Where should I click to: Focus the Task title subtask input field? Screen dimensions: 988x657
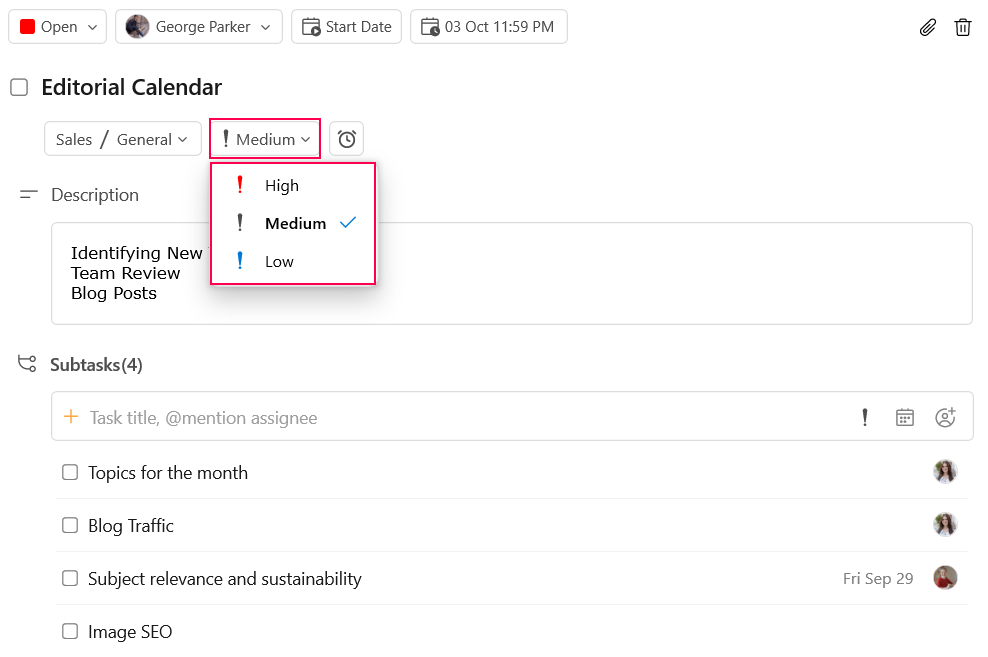click(x=454, y=417)
